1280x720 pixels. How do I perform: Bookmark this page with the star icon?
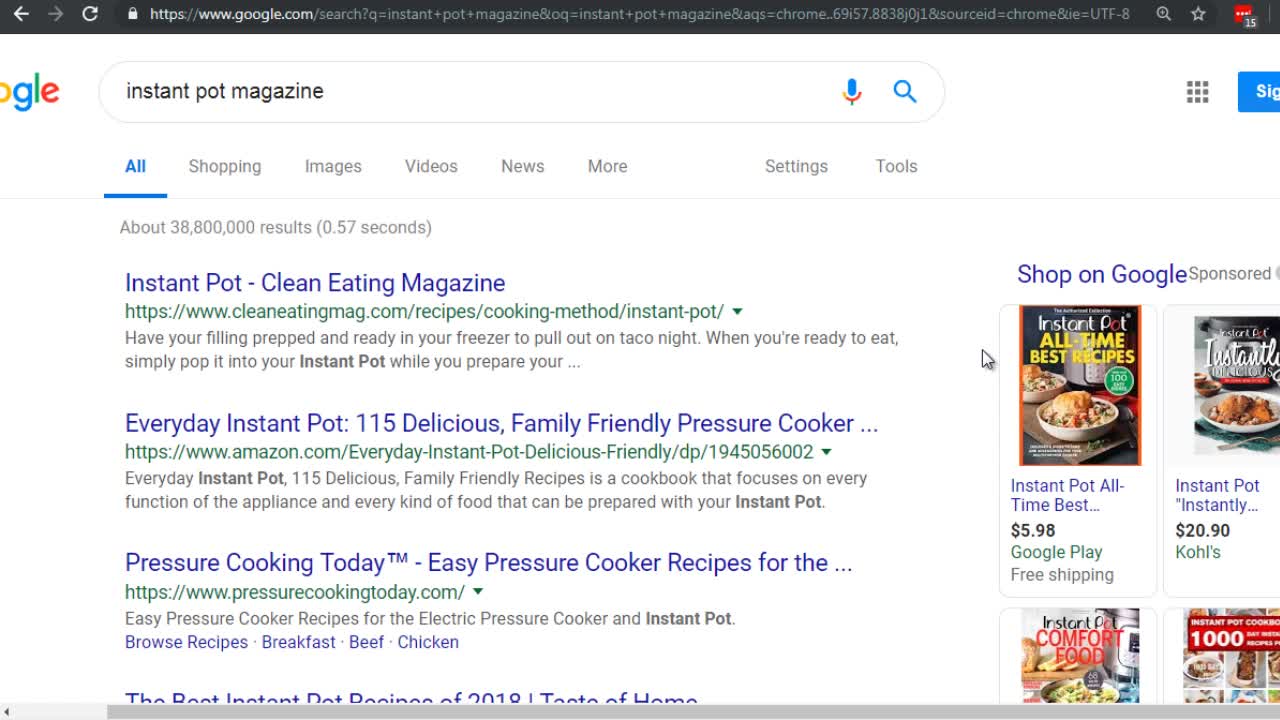tap(1198, 14)
